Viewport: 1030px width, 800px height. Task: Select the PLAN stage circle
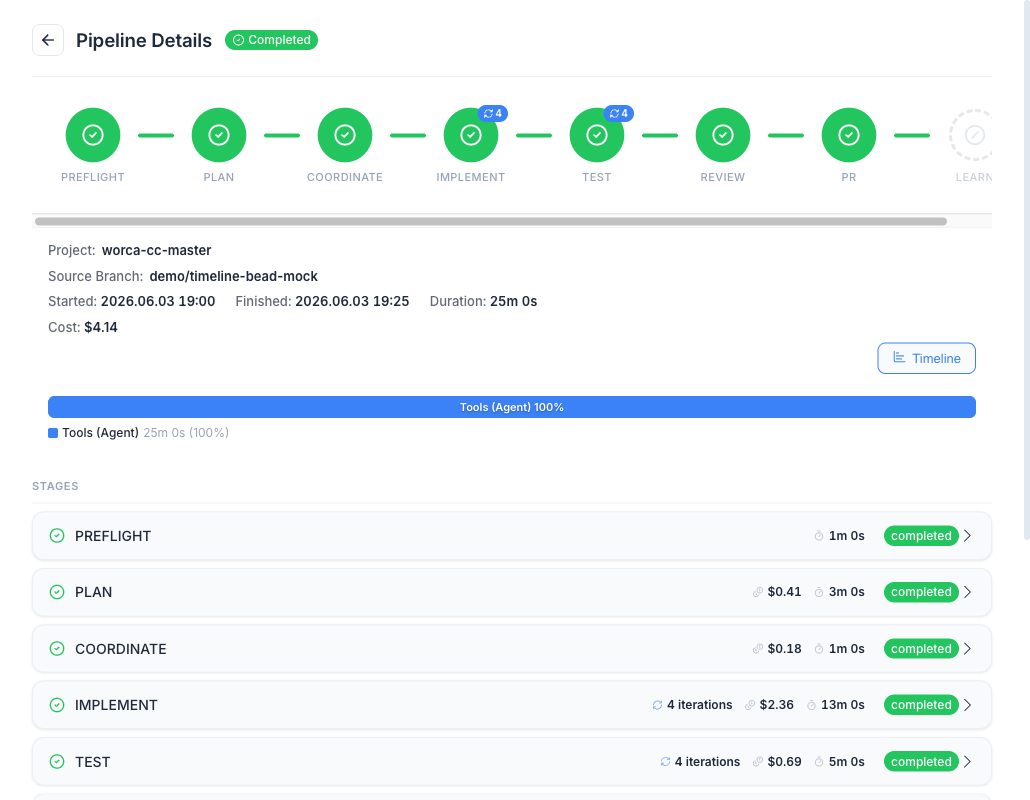coord(219,135)
